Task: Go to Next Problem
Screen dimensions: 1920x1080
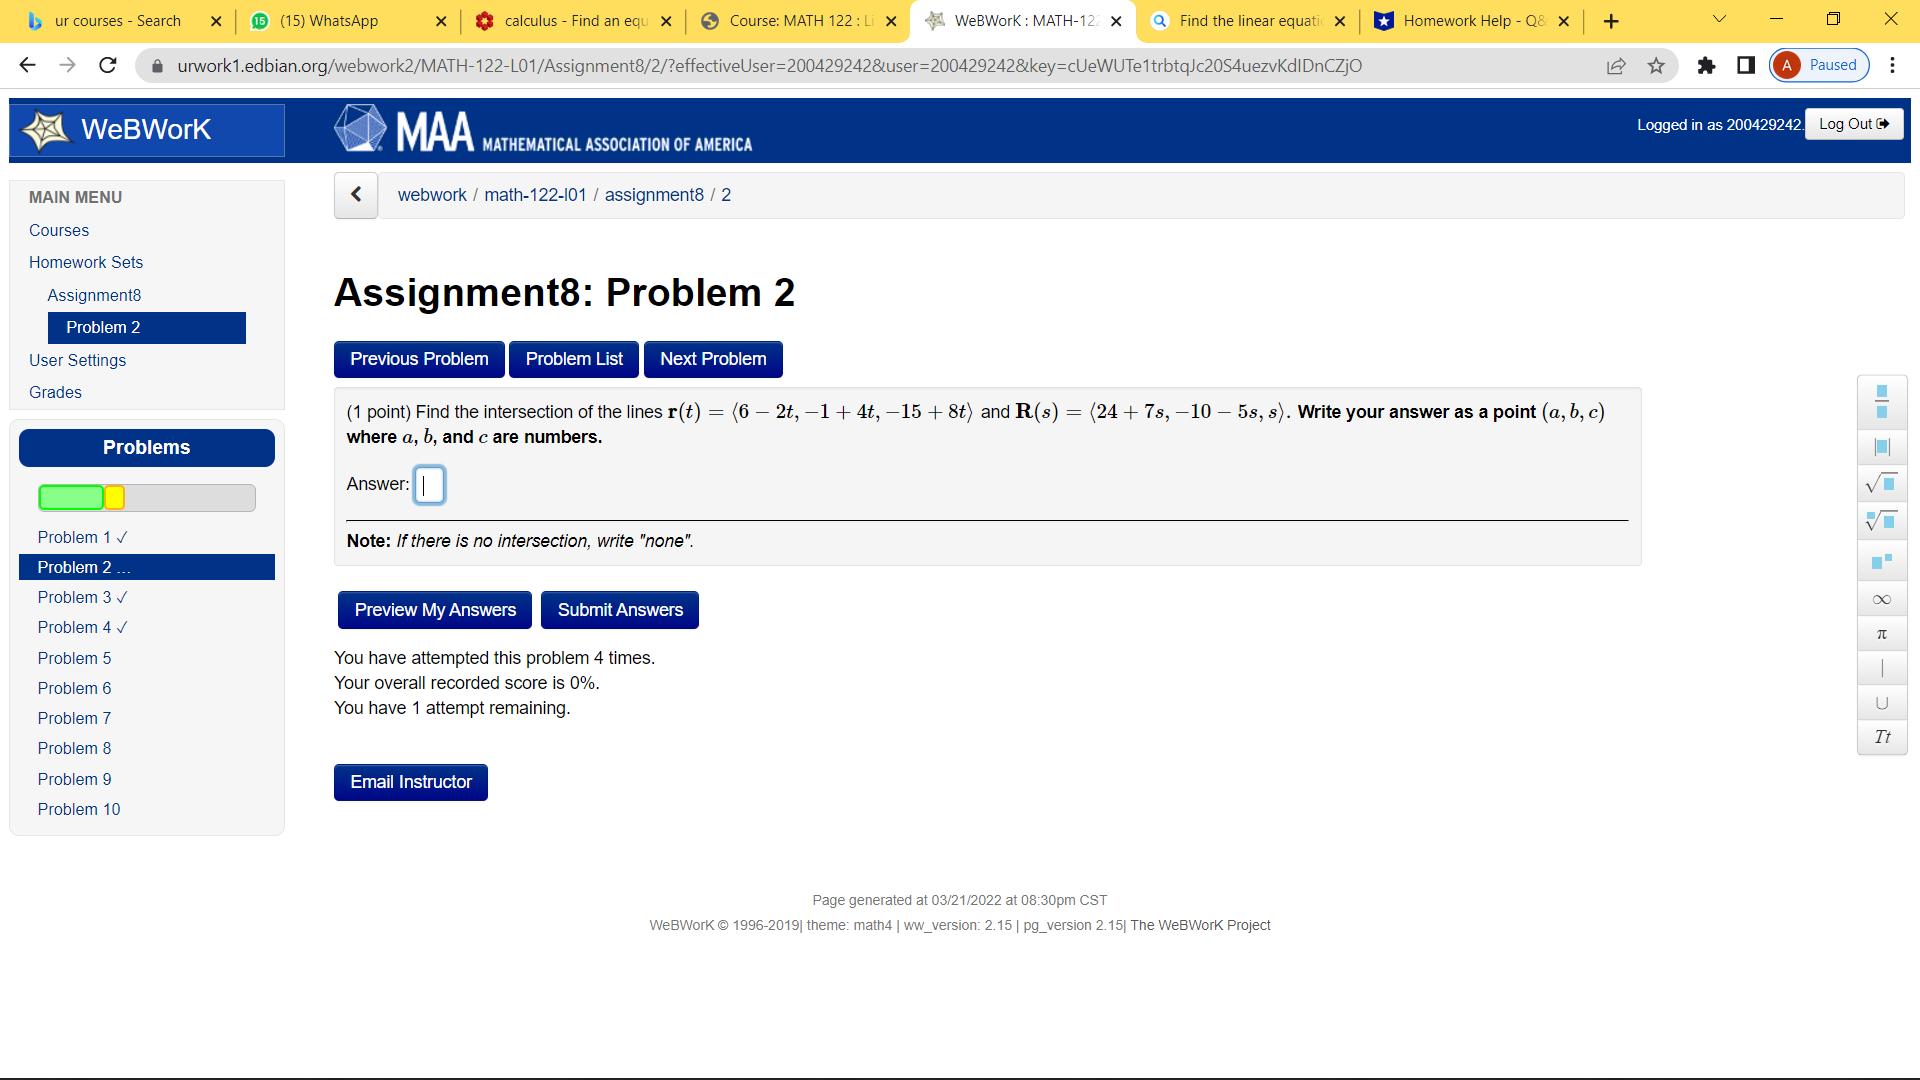Action: (x=713, y=359)
